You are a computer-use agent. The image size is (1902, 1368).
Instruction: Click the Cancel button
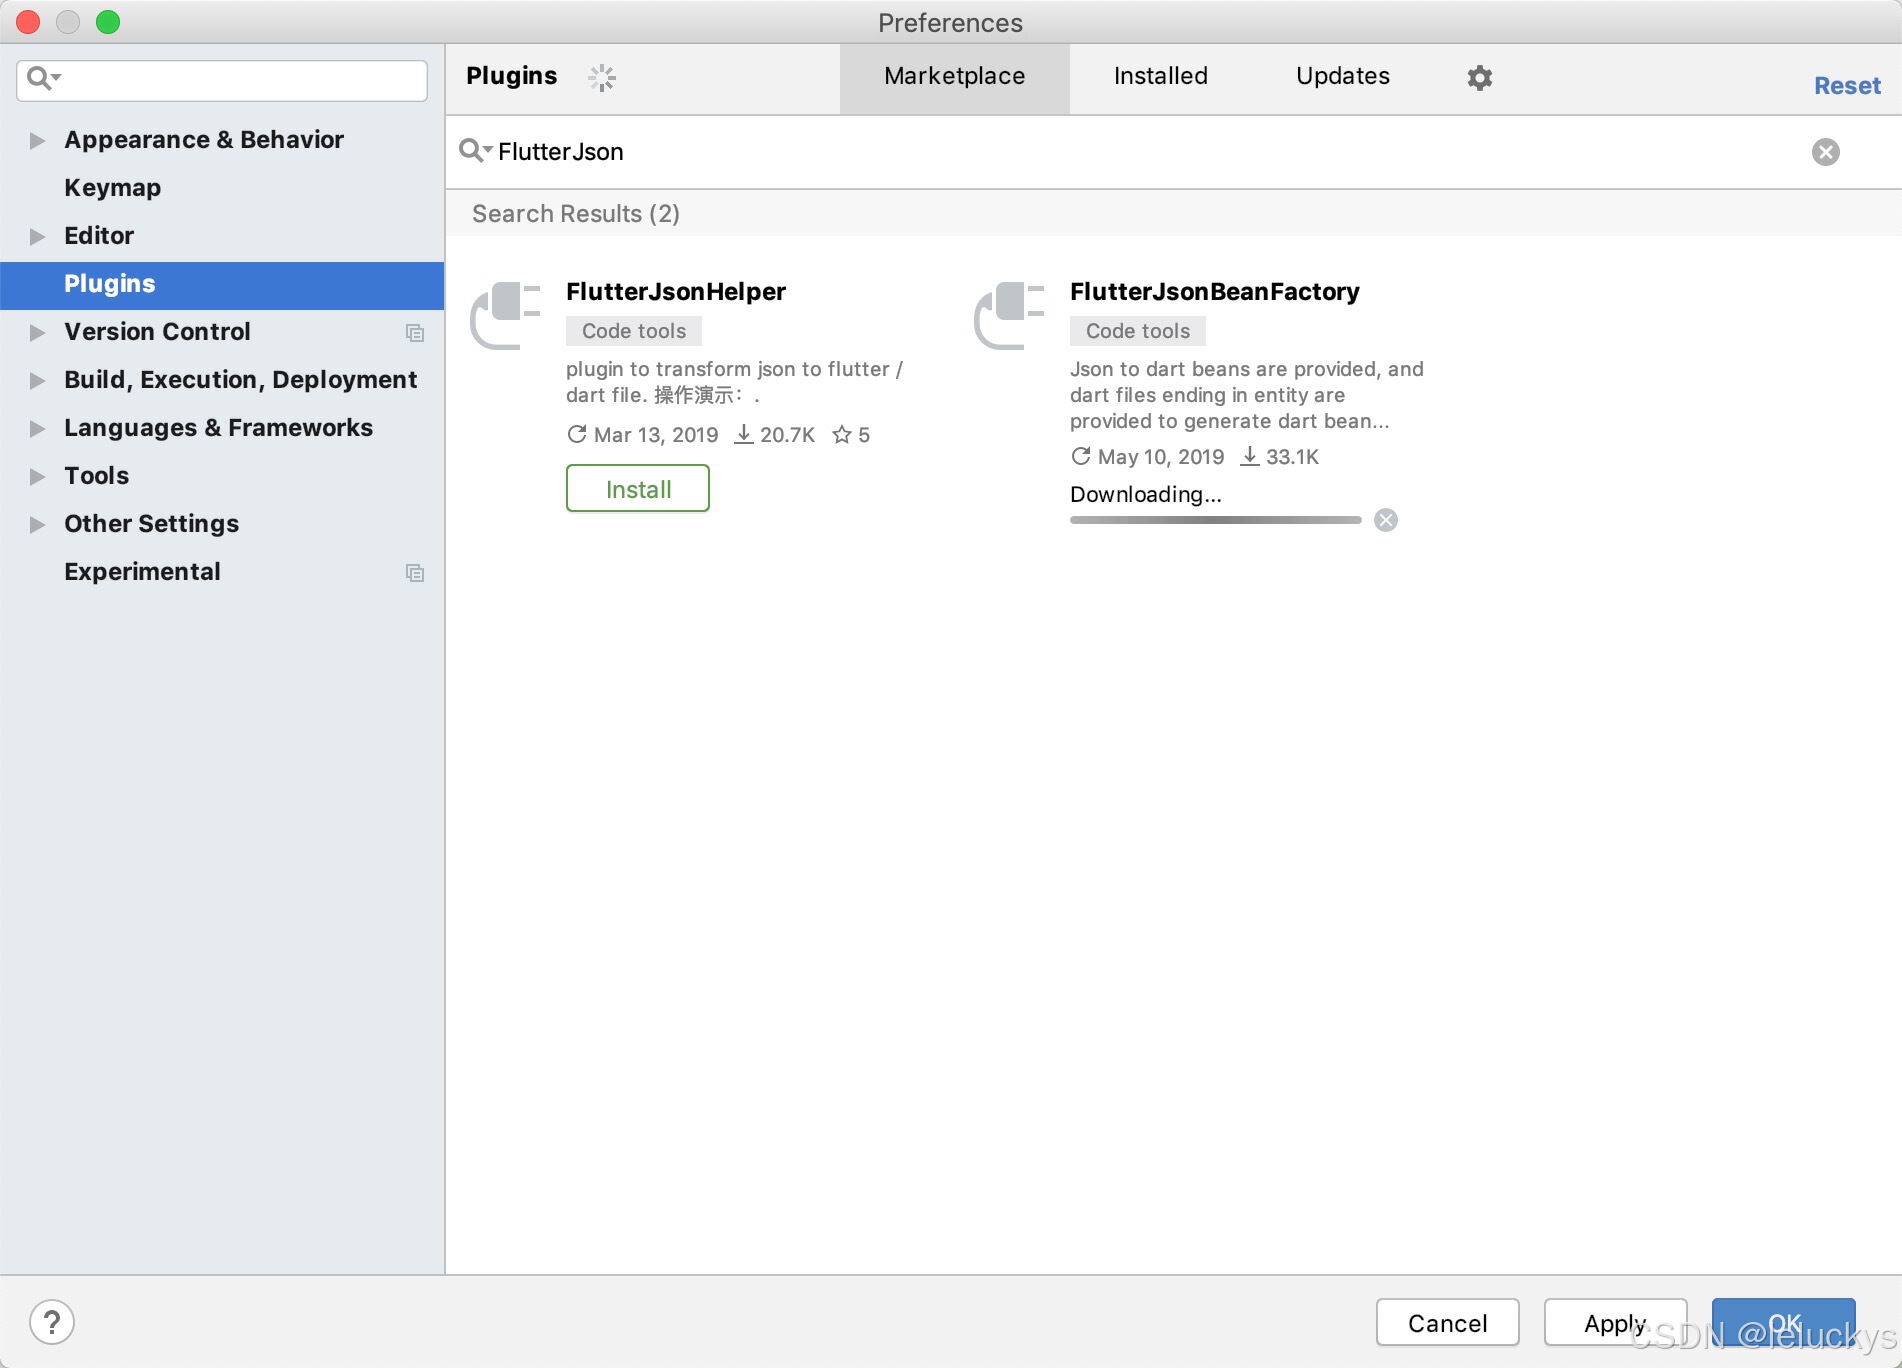click(1447, 1322)
